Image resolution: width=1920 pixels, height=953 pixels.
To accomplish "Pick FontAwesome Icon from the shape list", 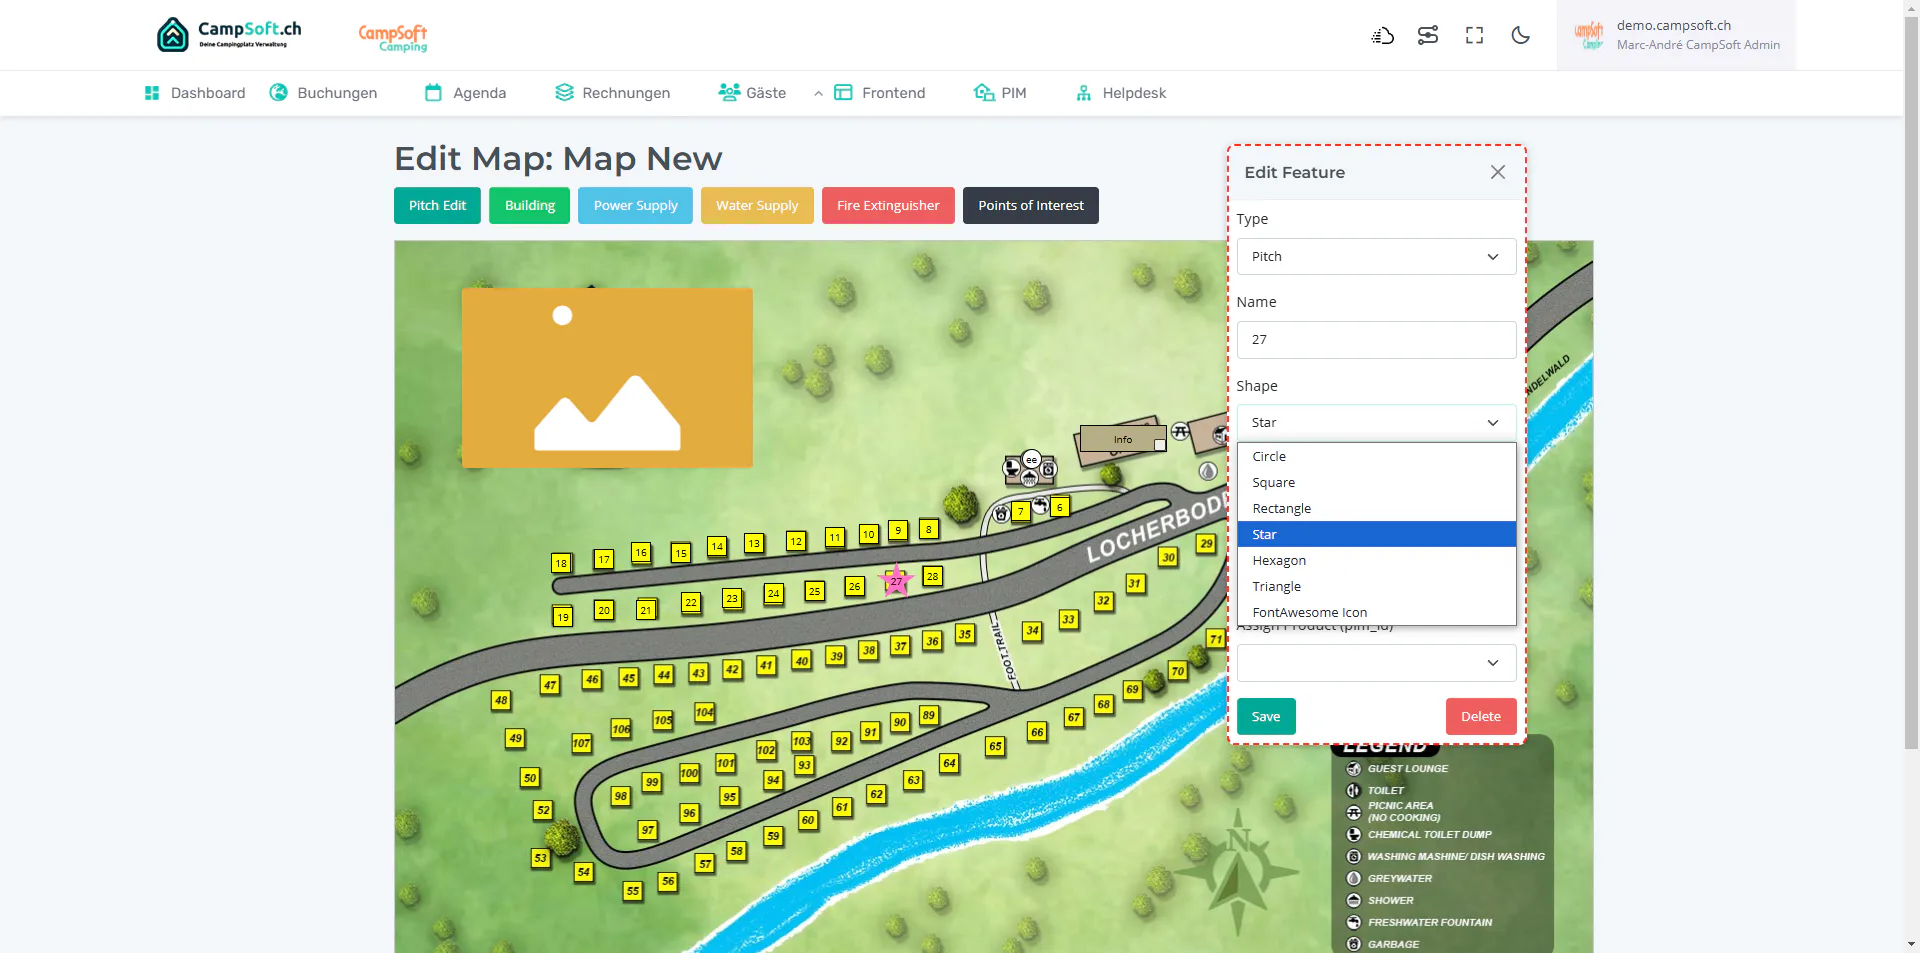I will coord(1376,613).
